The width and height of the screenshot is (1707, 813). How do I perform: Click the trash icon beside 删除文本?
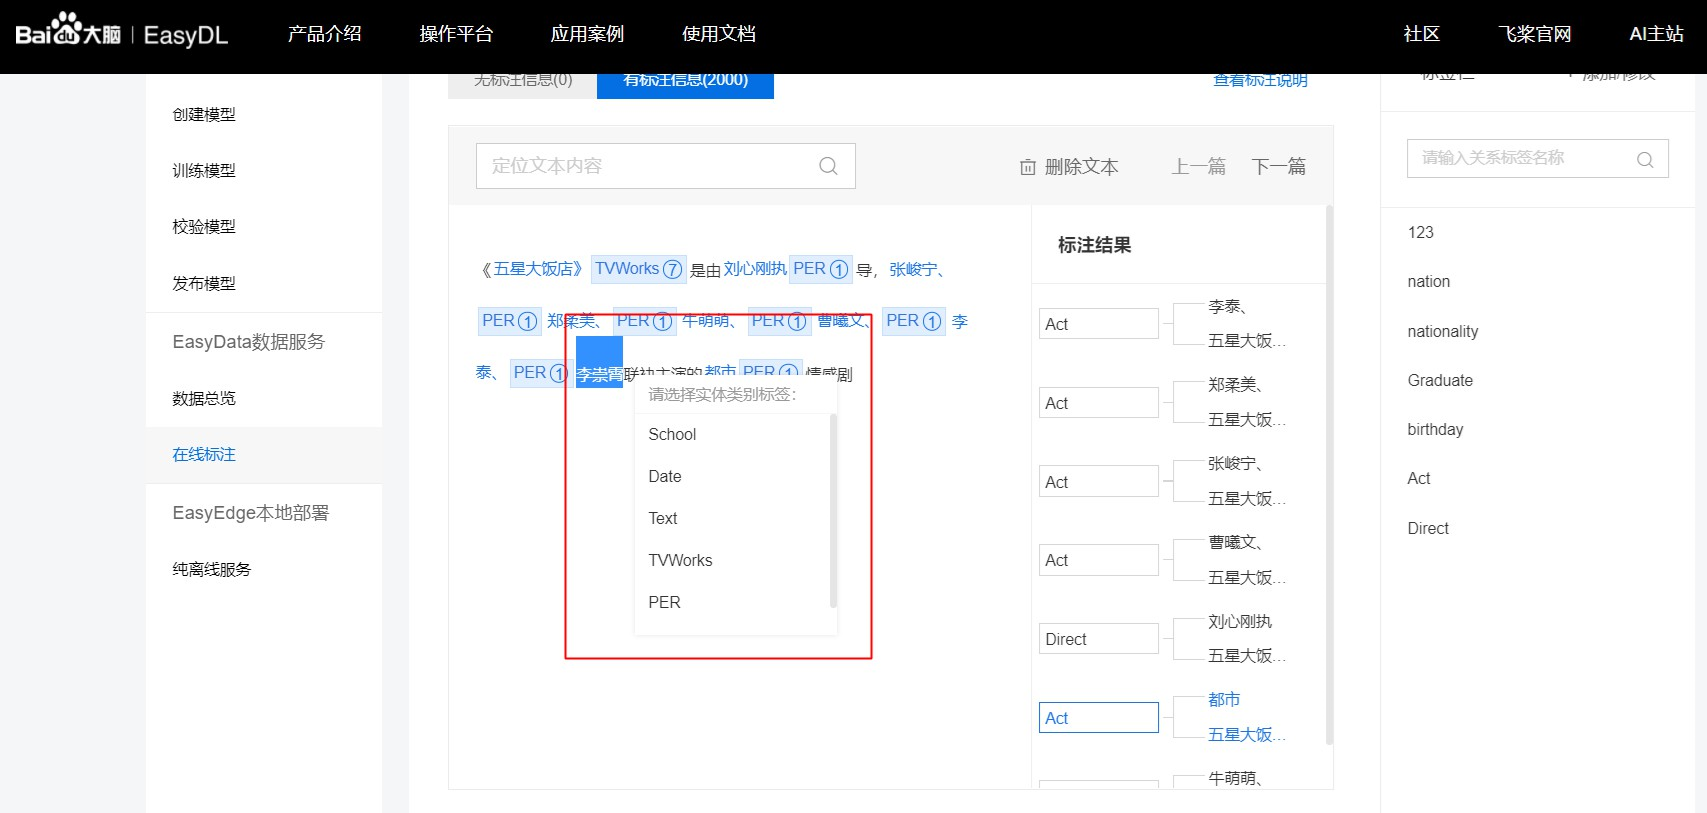1027,167
